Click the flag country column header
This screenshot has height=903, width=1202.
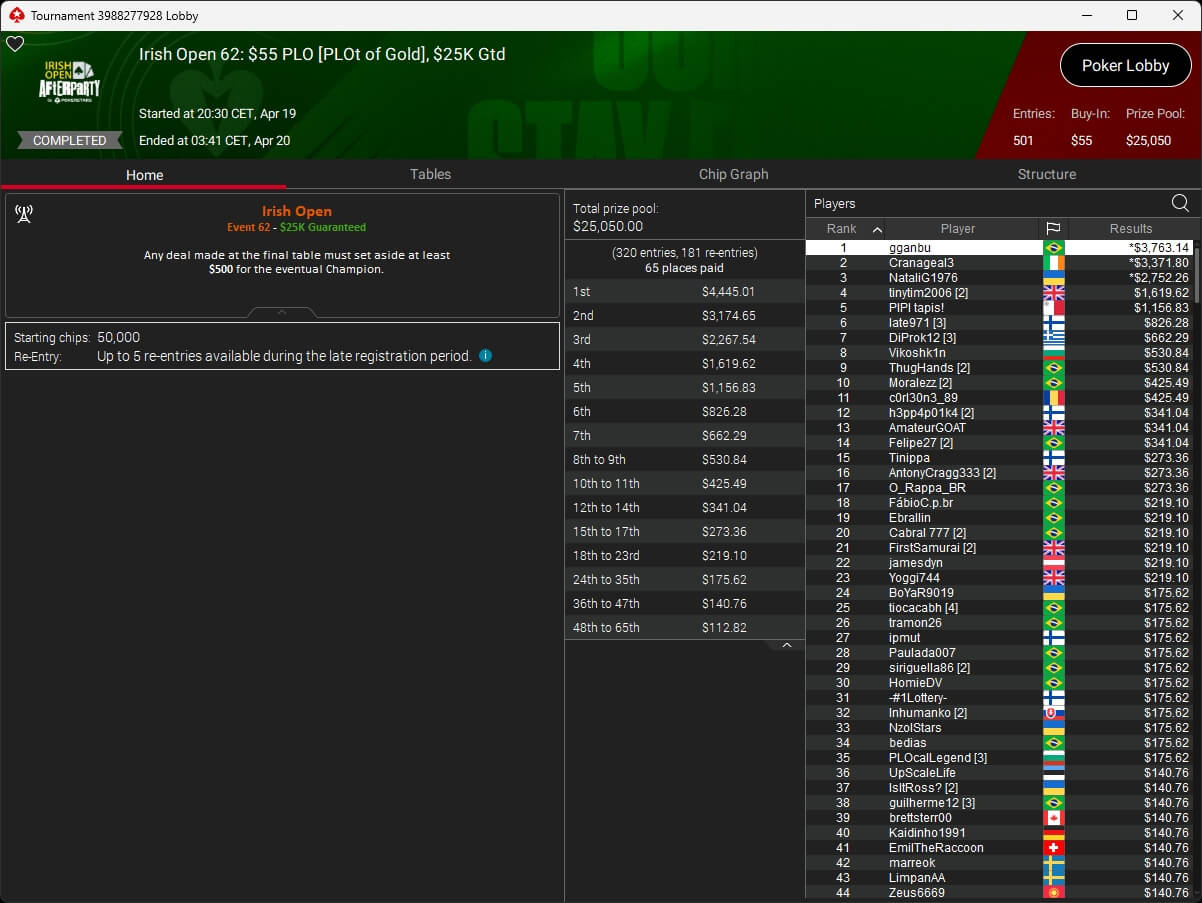click(x=1053, y=229)
